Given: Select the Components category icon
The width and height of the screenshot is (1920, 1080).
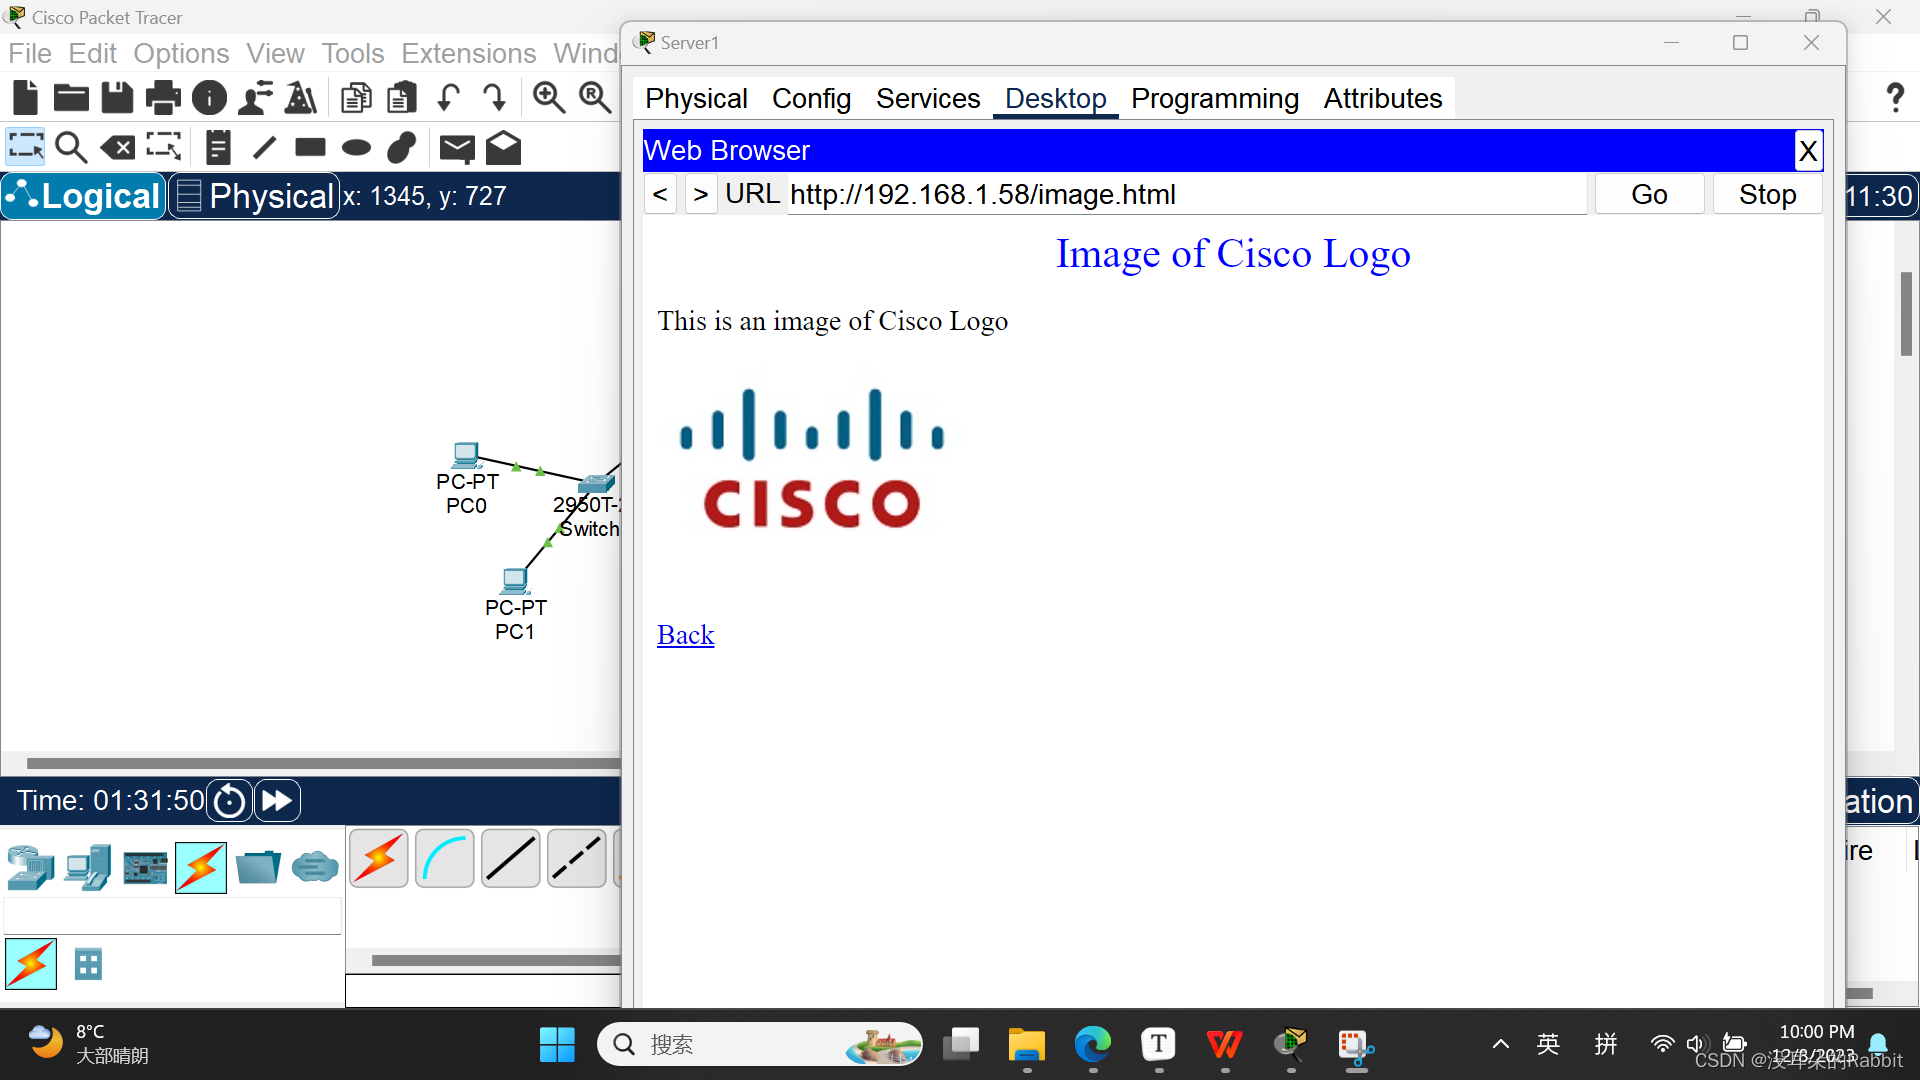Looking at the screenshot, I should coord(145,867).
